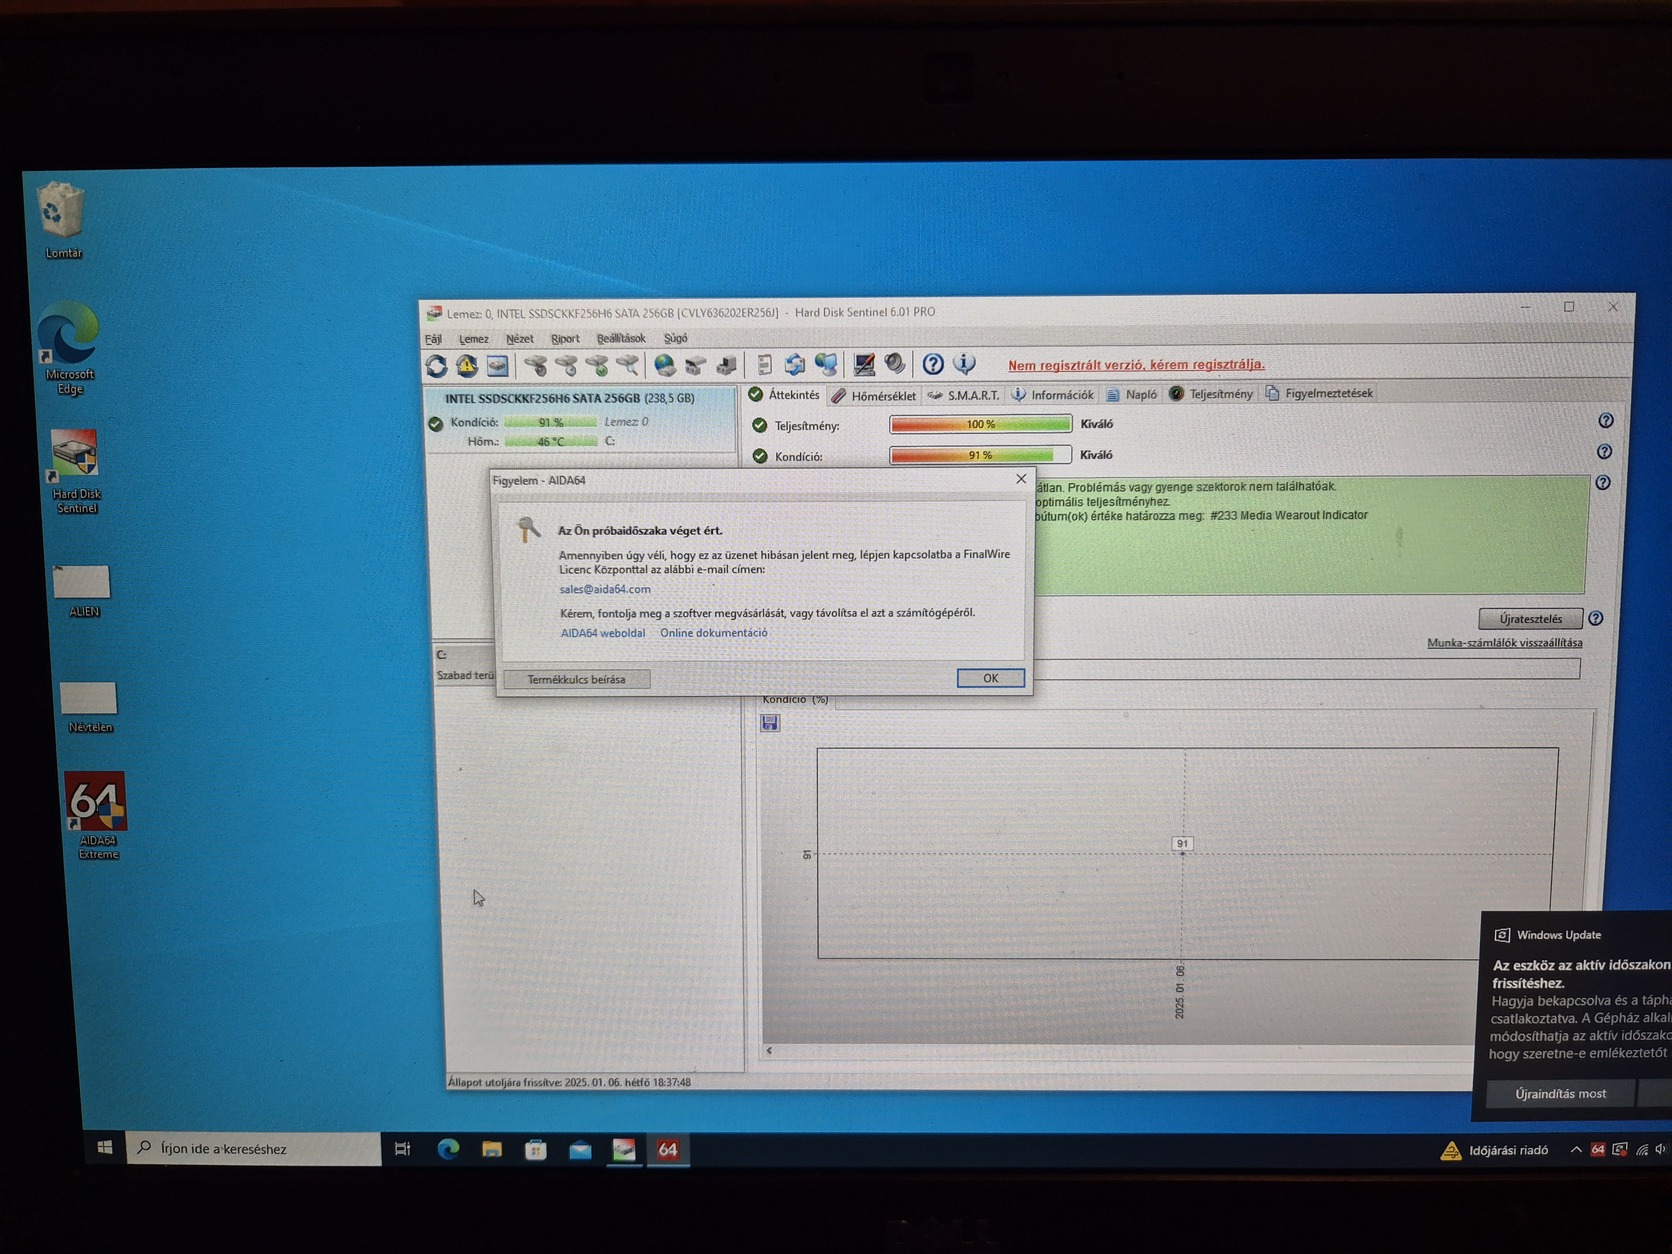Select the AIDA64 Extreme desktop shortcut

97,815
